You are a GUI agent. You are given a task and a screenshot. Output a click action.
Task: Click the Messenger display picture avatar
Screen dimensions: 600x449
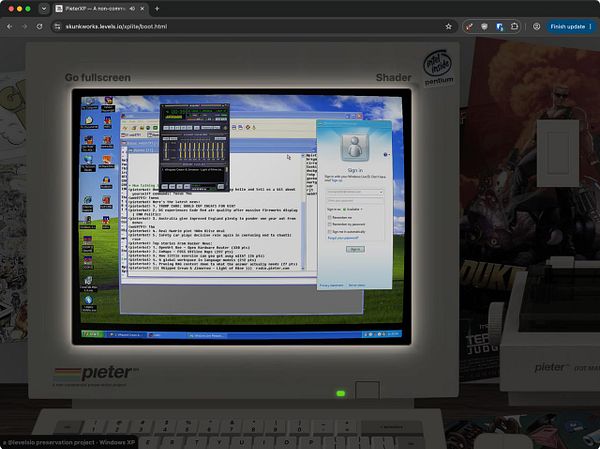click(x=355, y=147)
